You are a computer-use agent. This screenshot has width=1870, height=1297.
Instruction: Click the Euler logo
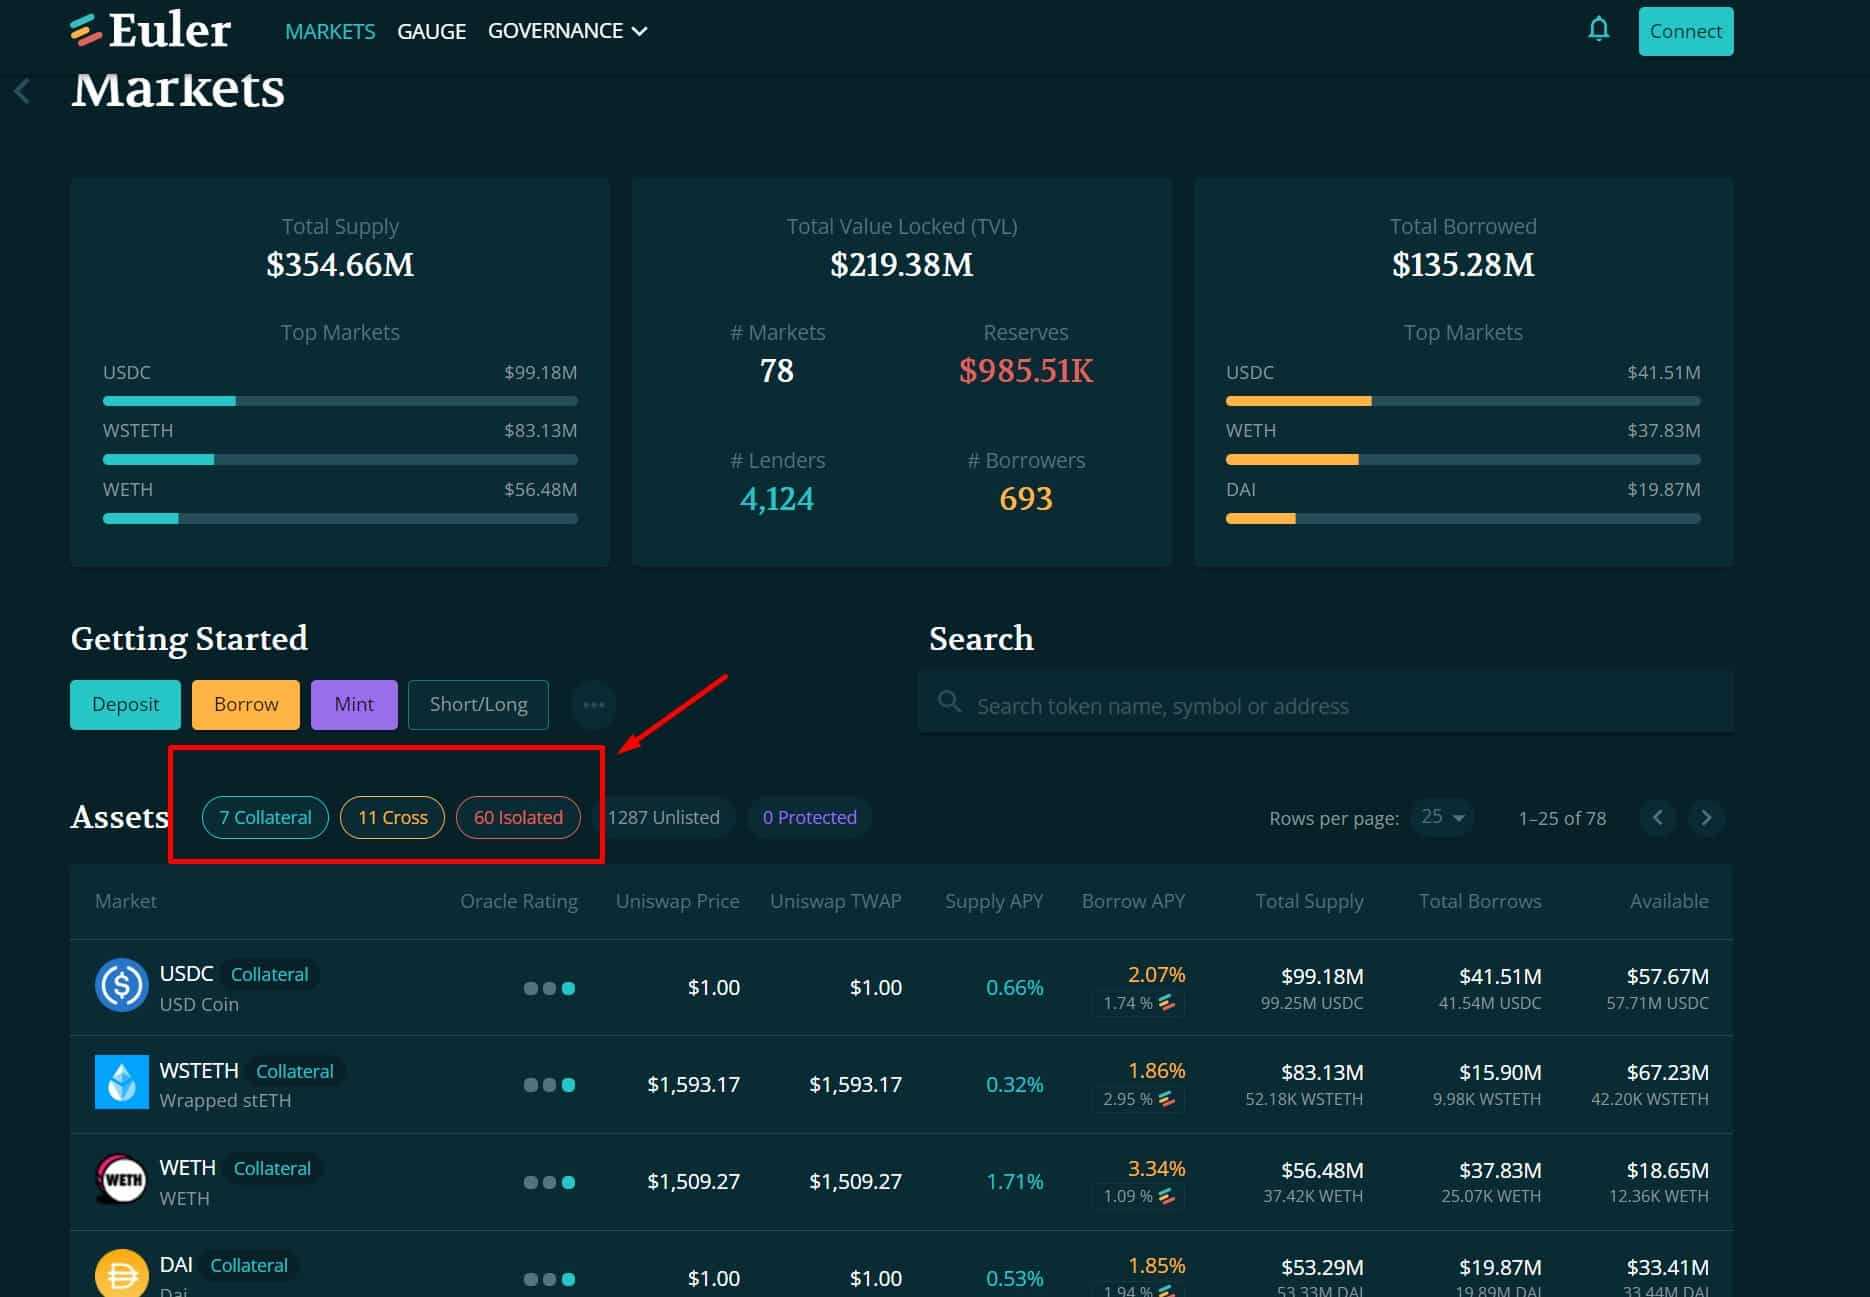click(151, 31)
